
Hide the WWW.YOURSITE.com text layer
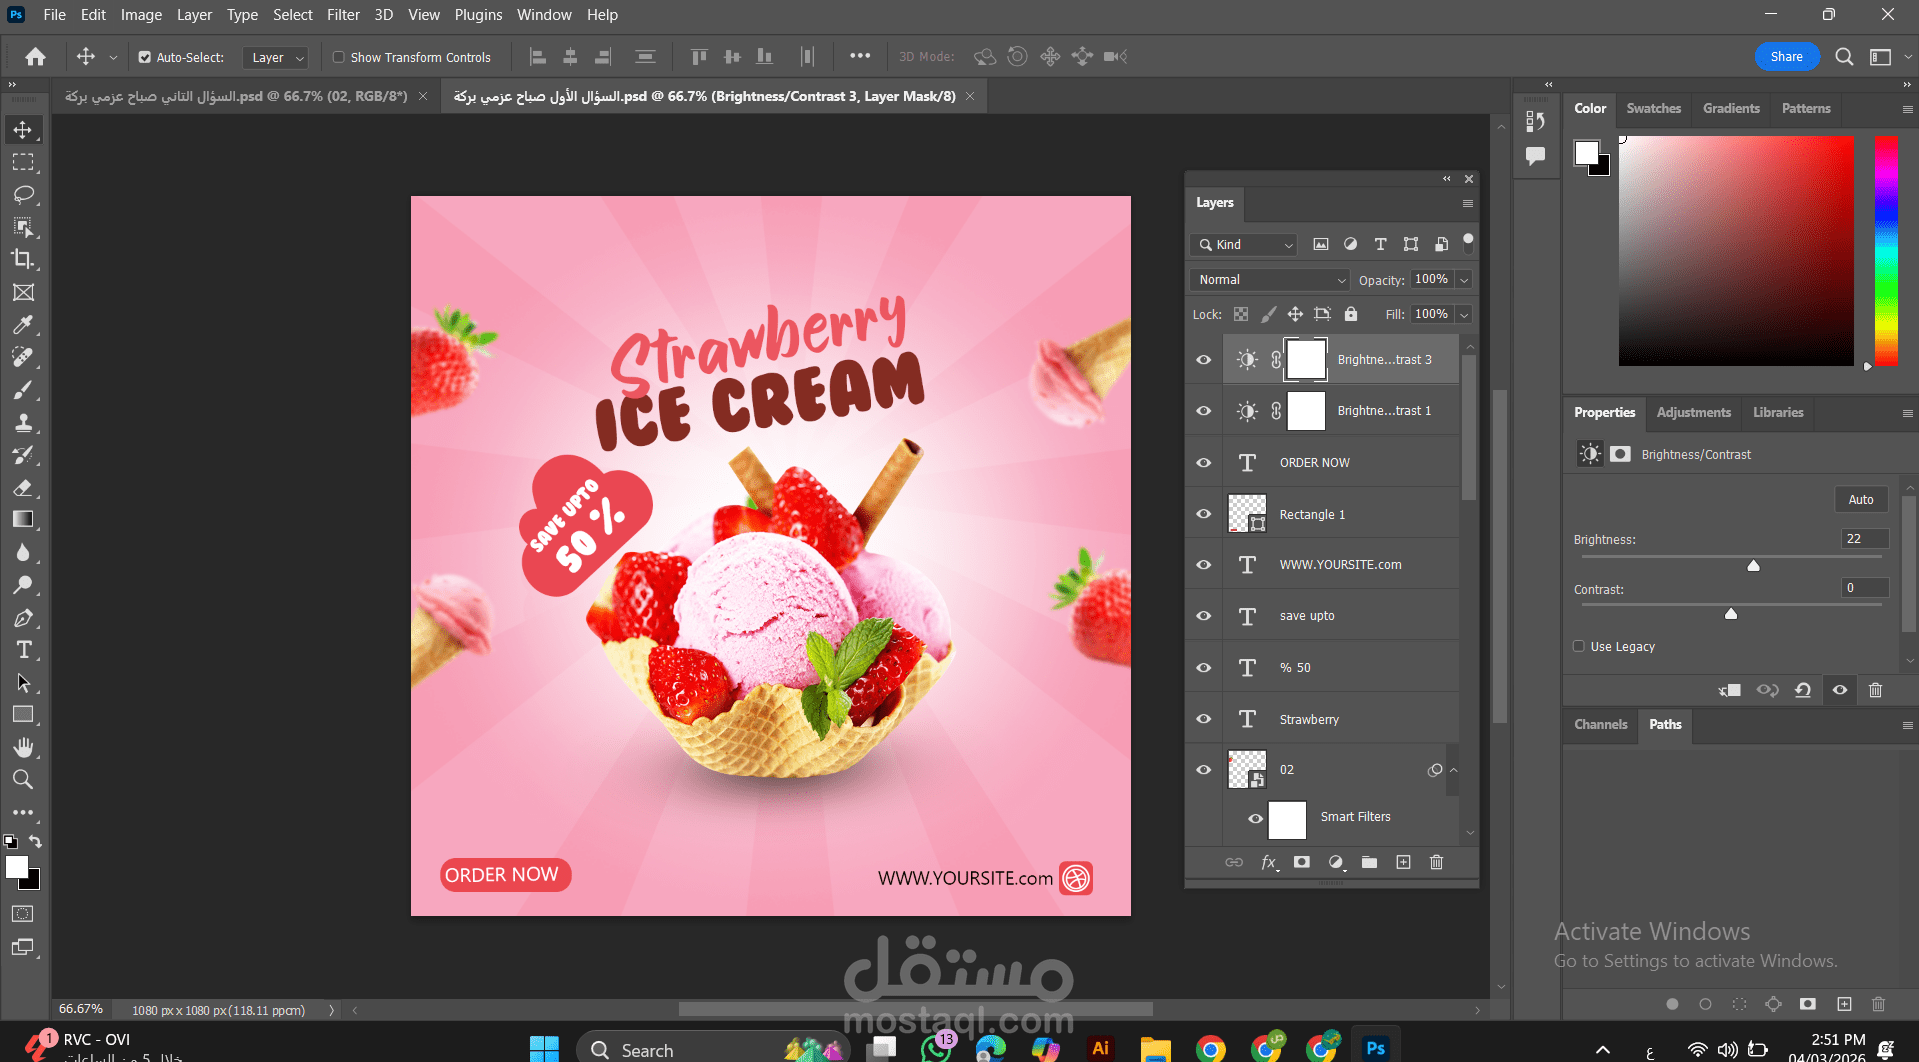(x=1204, y=565)
